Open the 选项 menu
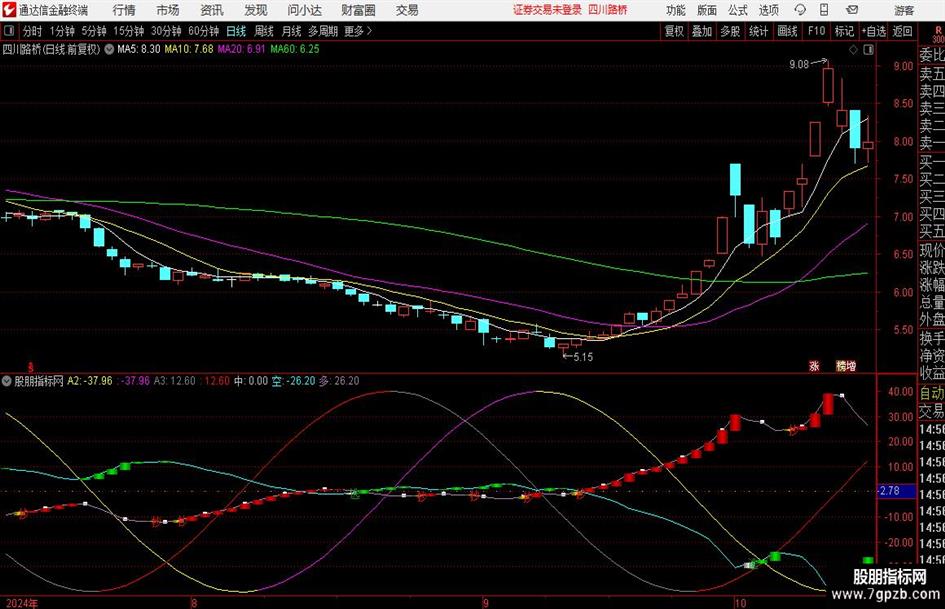 (769, 10)
